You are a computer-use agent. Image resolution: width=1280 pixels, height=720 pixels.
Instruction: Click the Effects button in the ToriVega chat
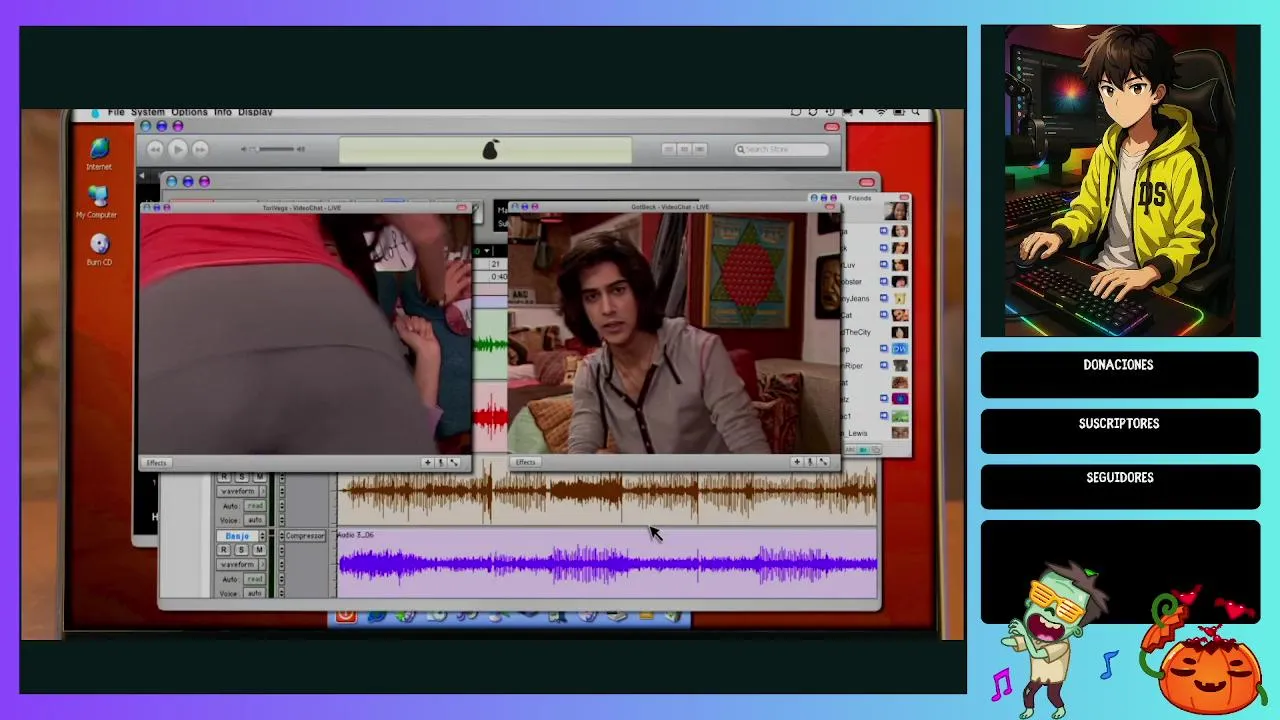tap(156, 463)
